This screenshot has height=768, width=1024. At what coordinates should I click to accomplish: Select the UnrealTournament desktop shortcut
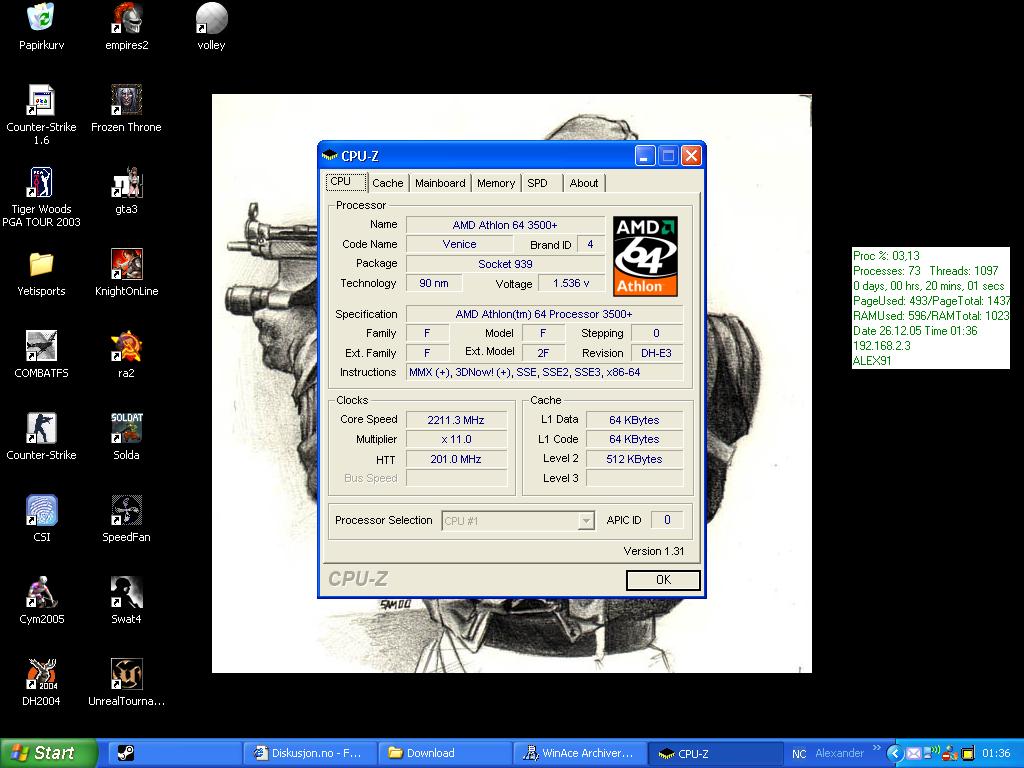[x=126, y=682]
